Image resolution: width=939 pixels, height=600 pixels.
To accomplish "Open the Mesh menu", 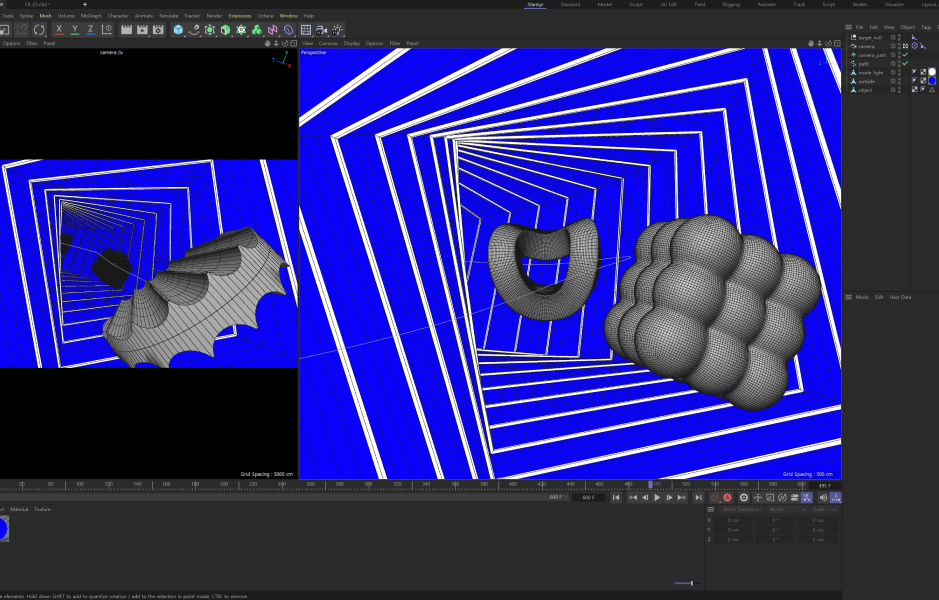I will pyautogui.click(x=46, y=16).
